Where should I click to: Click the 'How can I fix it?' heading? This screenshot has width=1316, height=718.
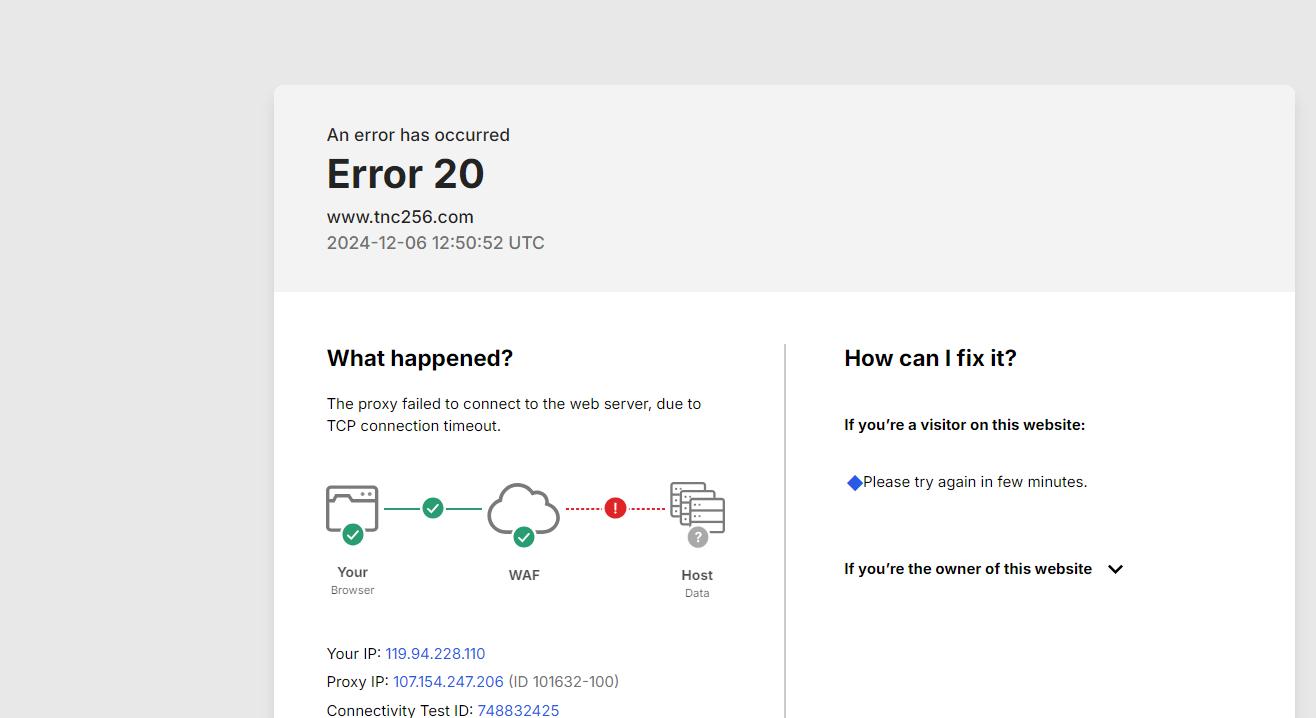930,358
